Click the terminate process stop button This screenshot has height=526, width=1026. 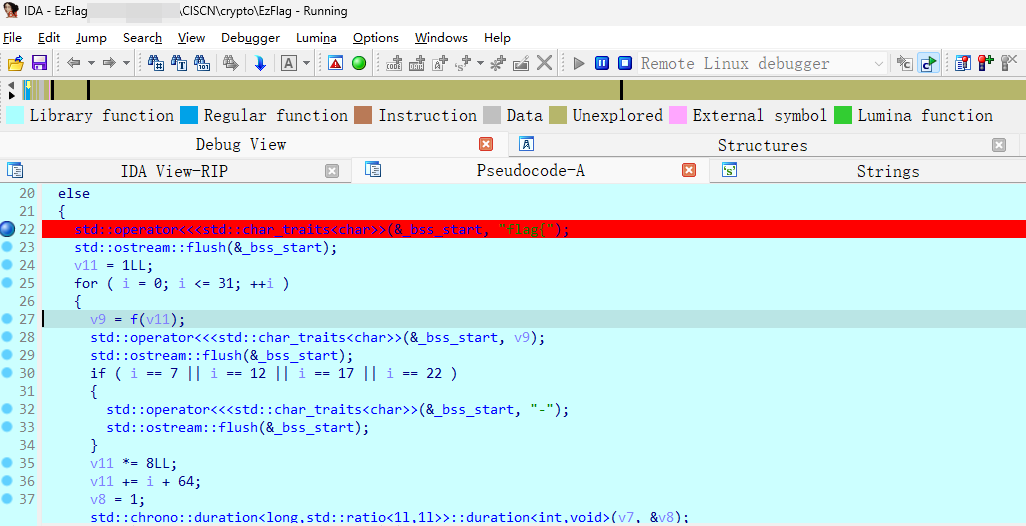pos(624,63)
